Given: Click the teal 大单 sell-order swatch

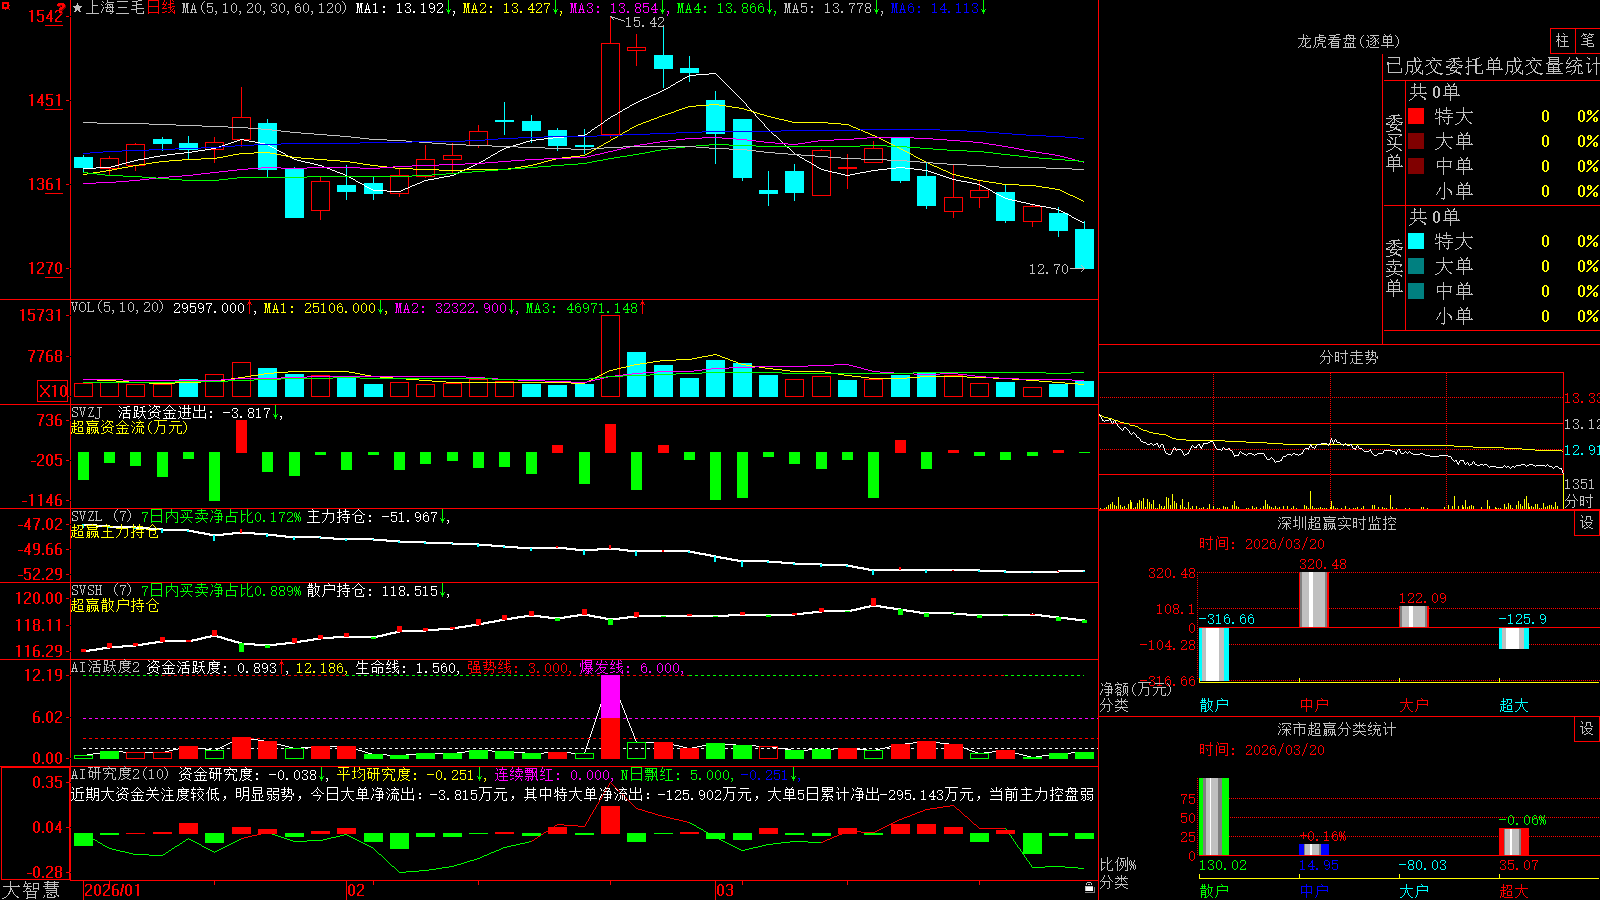Looking at the screenshot, I should [1416, 266].
